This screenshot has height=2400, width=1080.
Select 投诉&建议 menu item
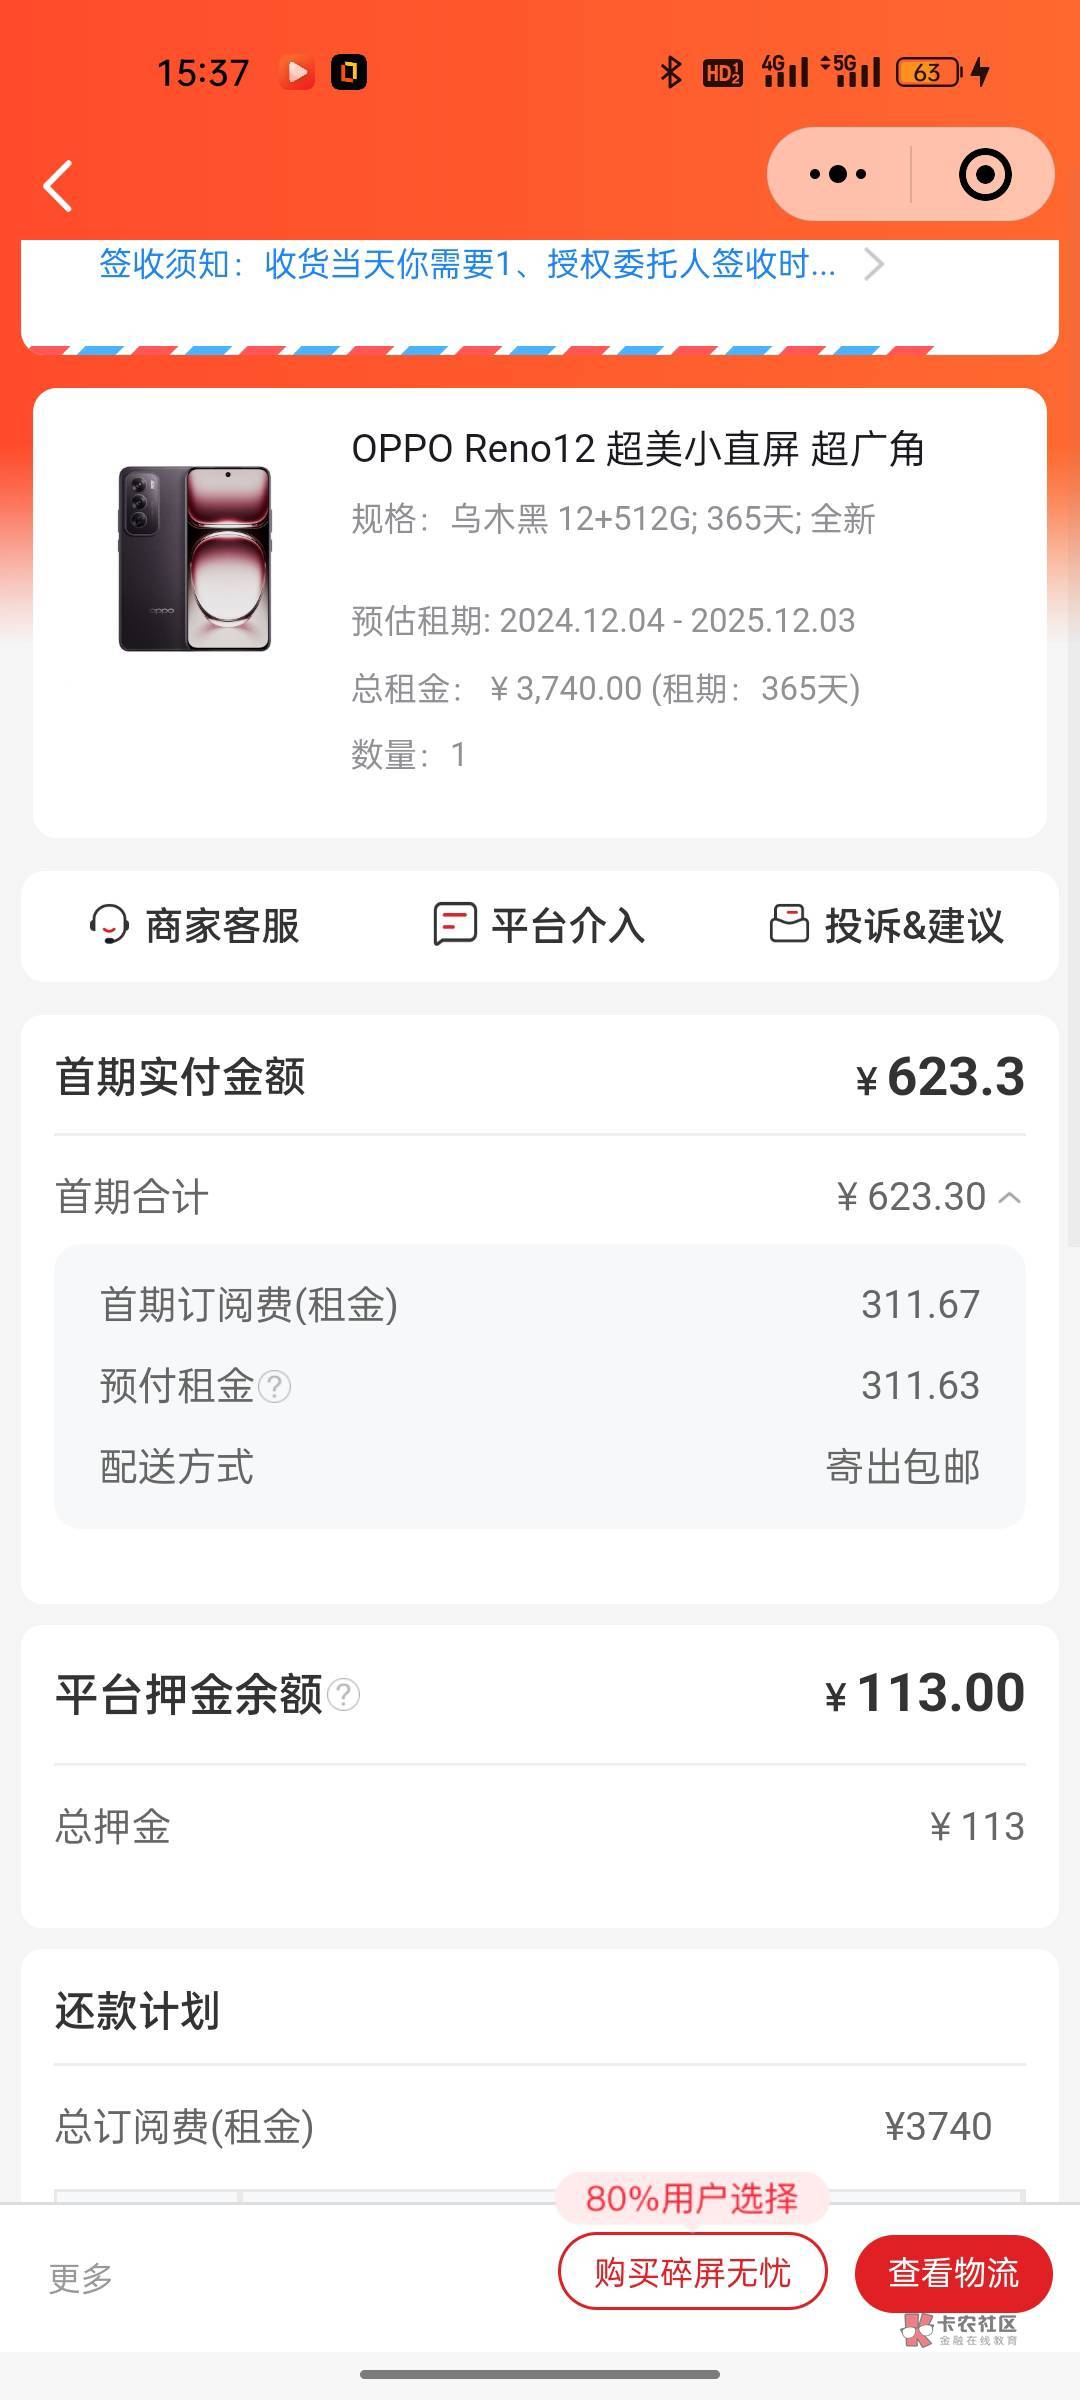pyautogui.click(x=913, y=926)
